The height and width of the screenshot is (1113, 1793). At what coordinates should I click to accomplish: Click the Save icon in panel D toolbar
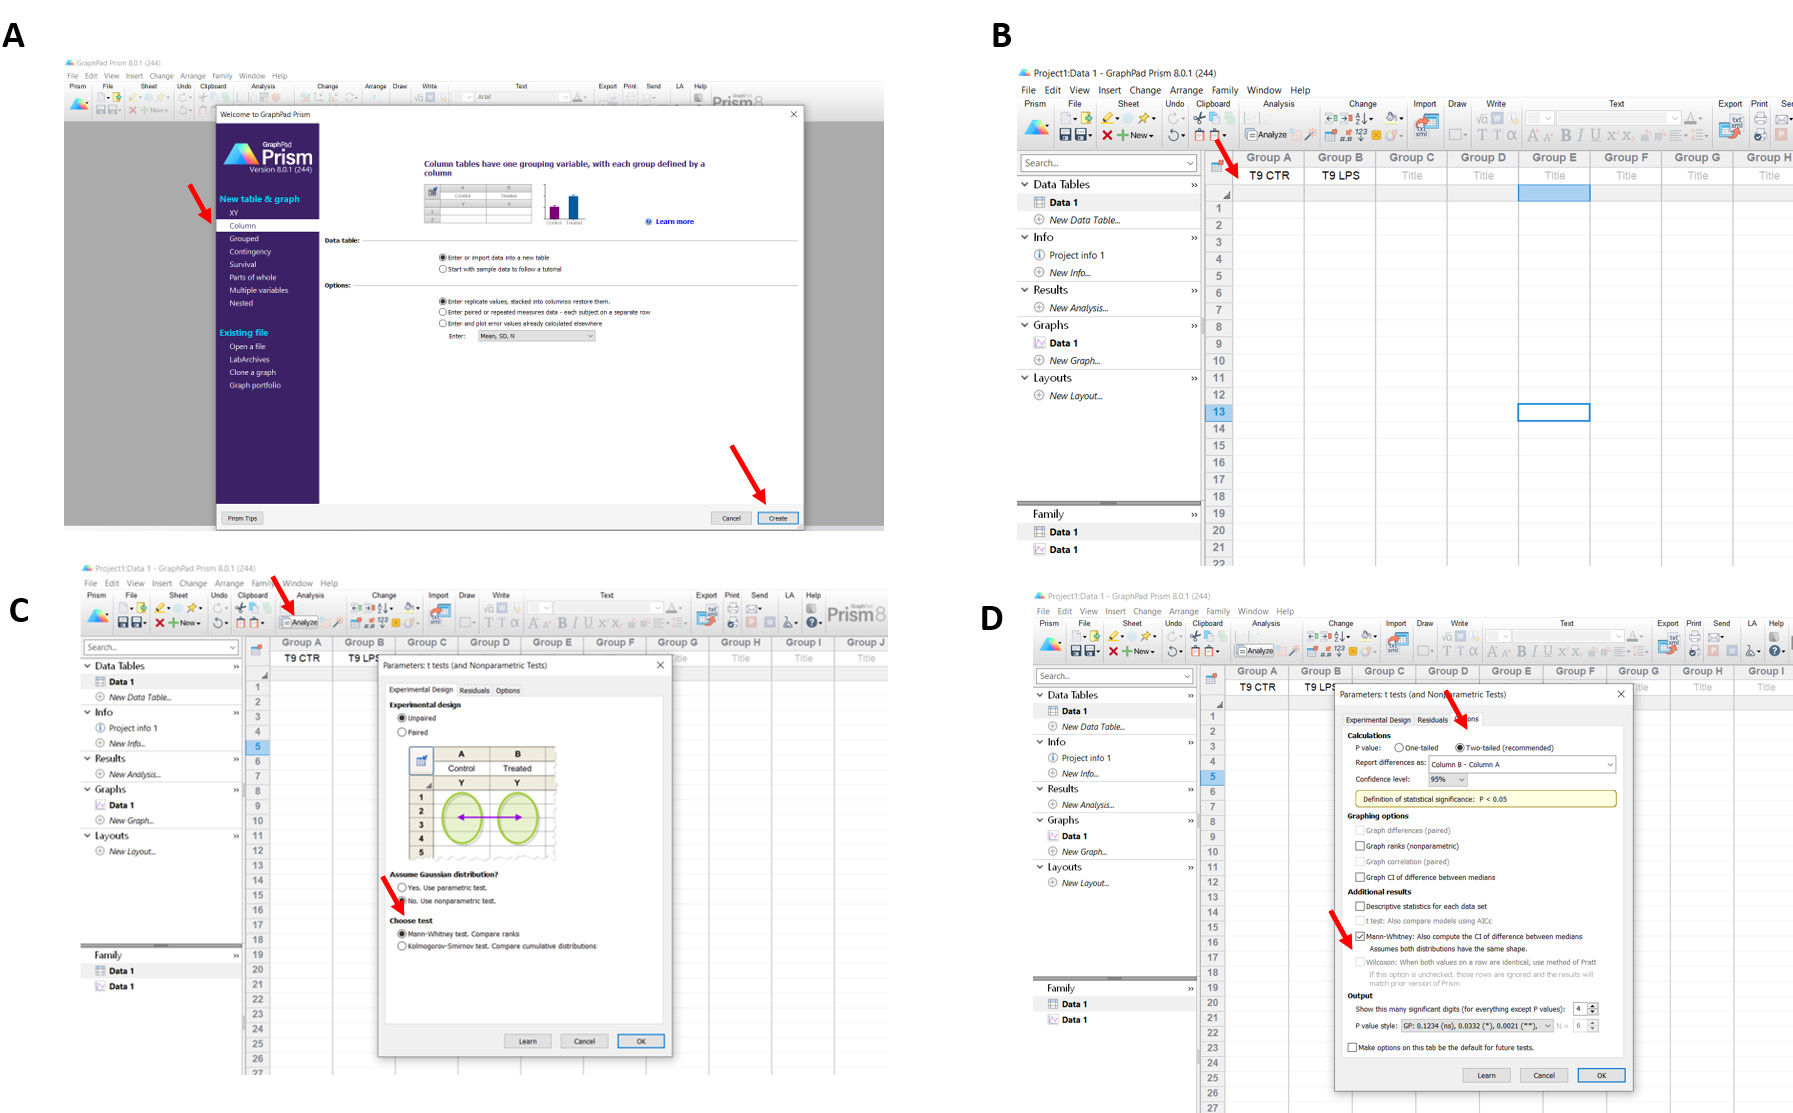coord(1076,650)
